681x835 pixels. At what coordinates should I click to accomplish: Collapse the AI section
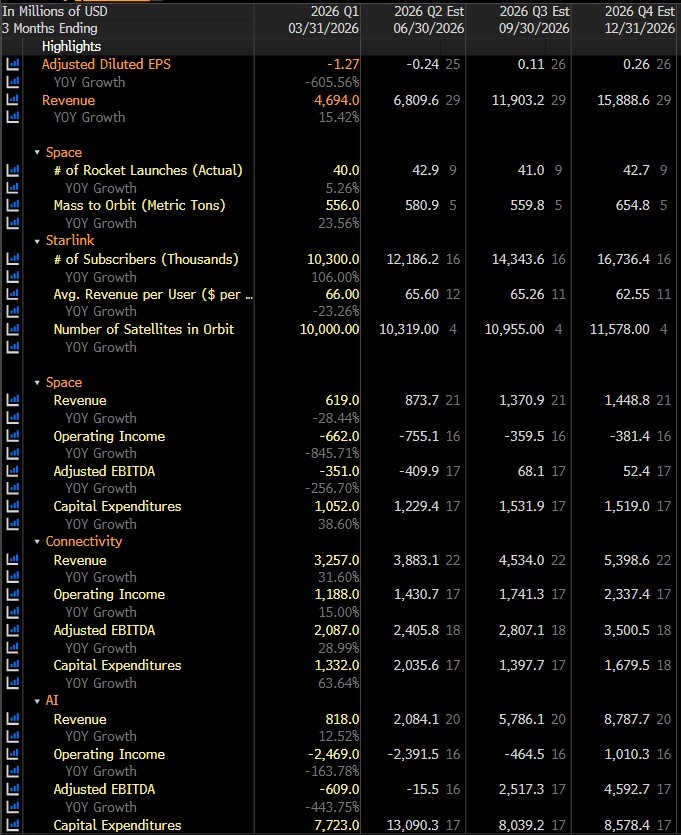(x=37, y=701)
